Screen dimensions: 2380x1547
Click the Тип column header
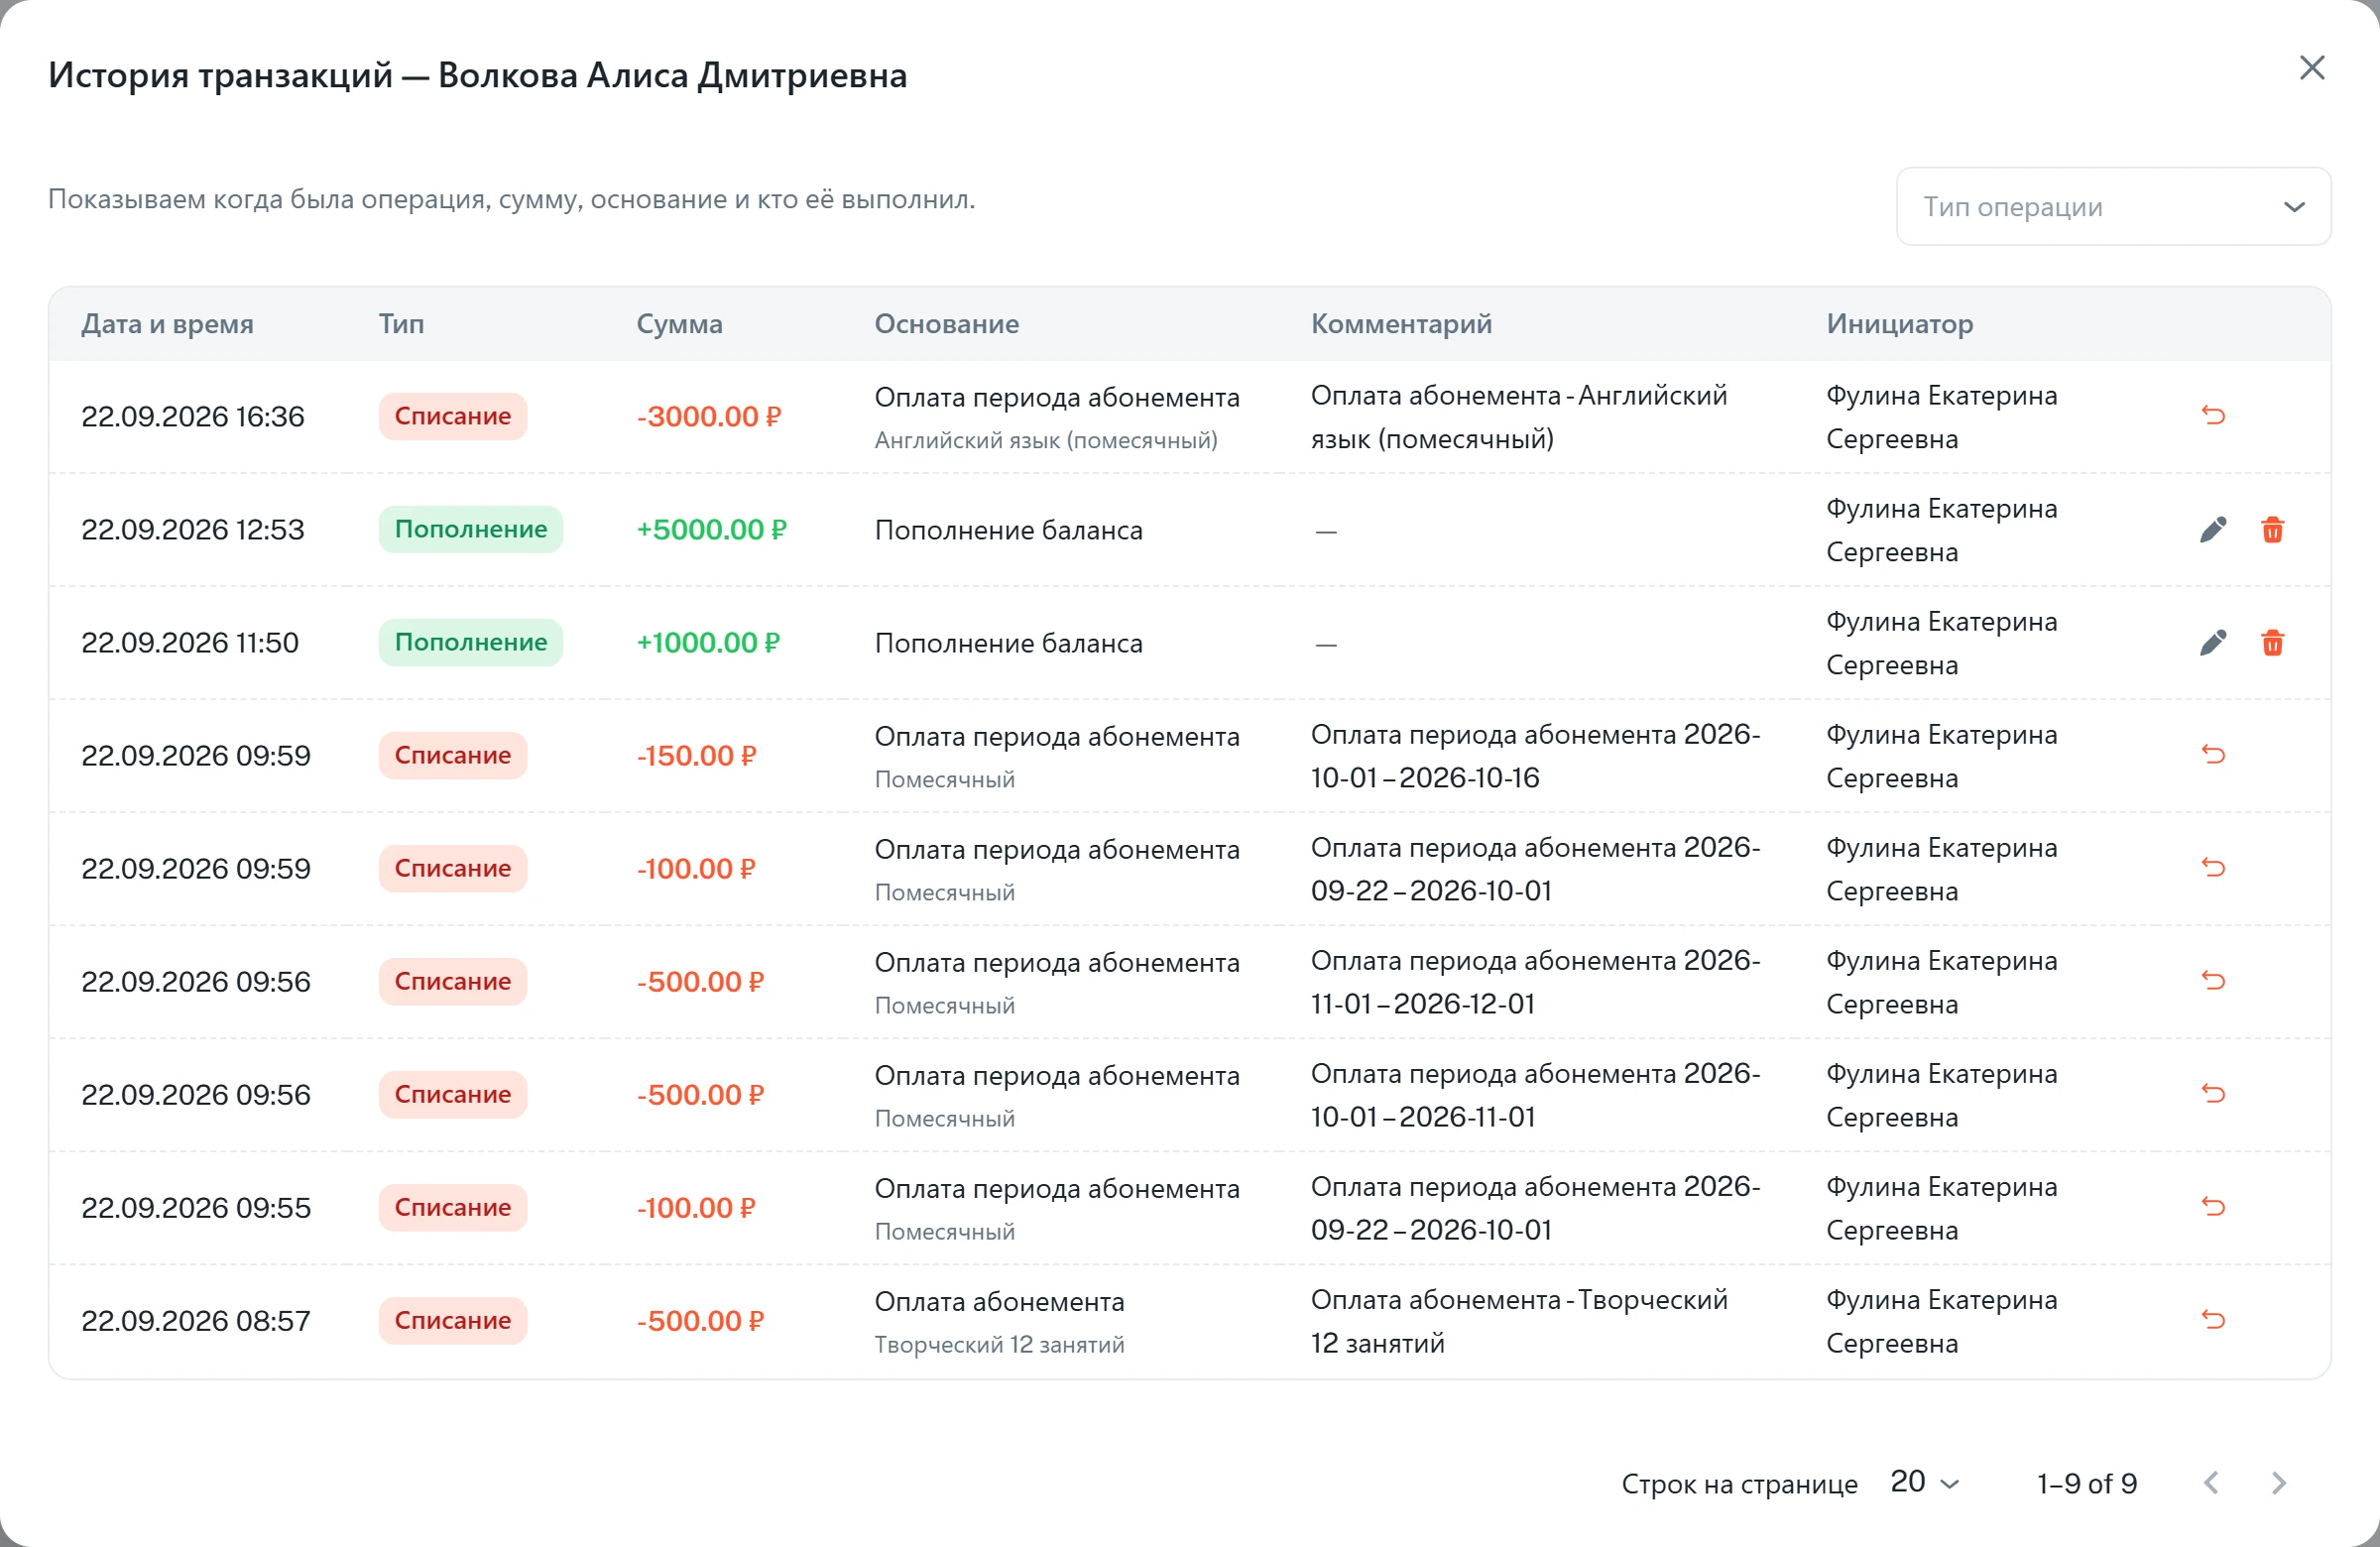tap(401, 324)
